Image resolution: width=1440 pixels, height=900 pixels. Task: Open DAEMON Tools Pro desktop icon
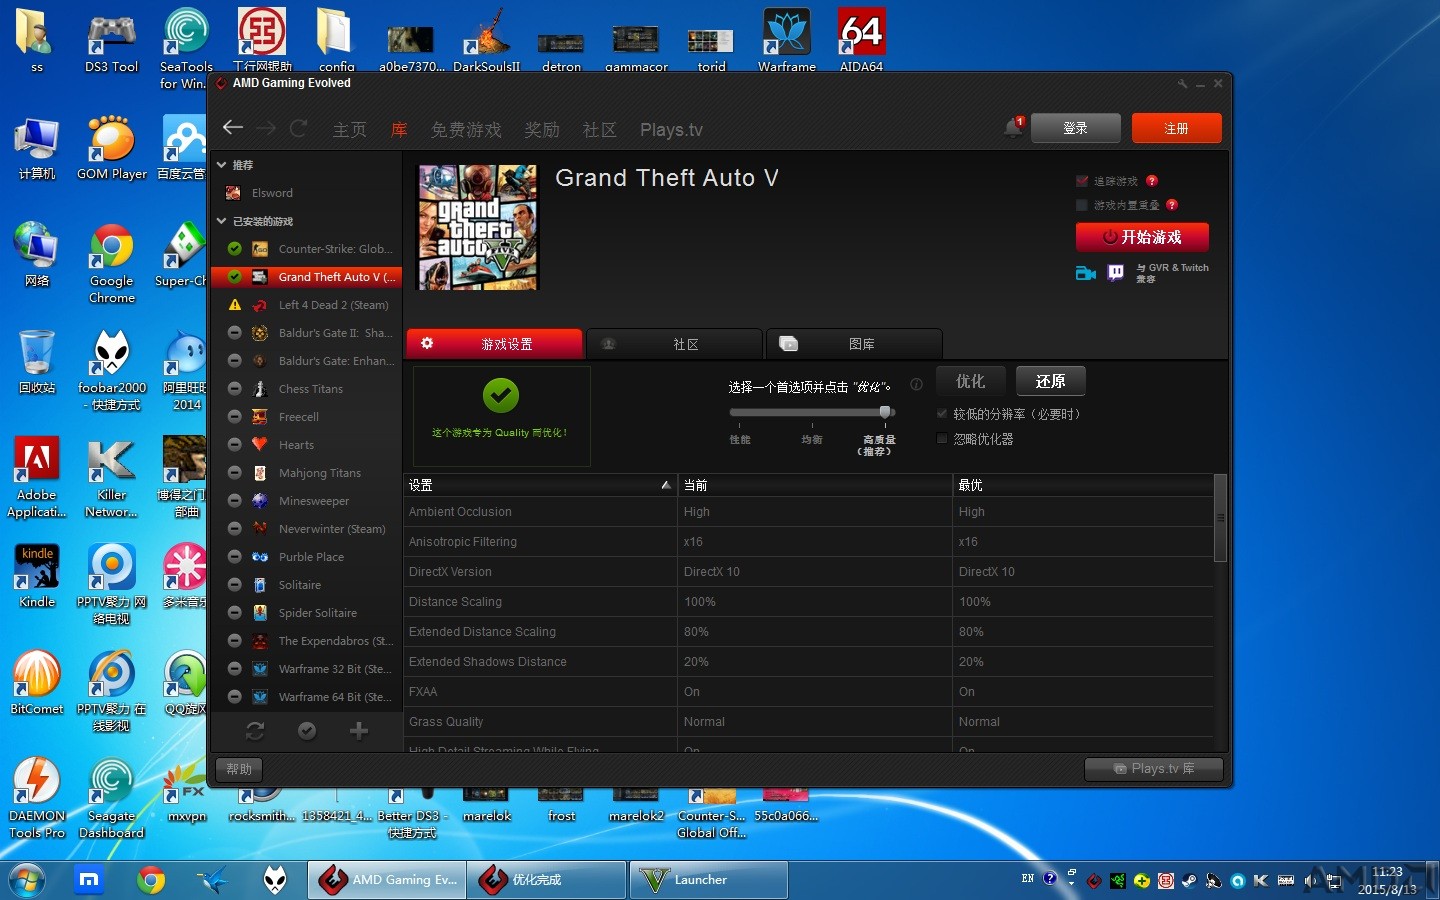click(37, 798)
